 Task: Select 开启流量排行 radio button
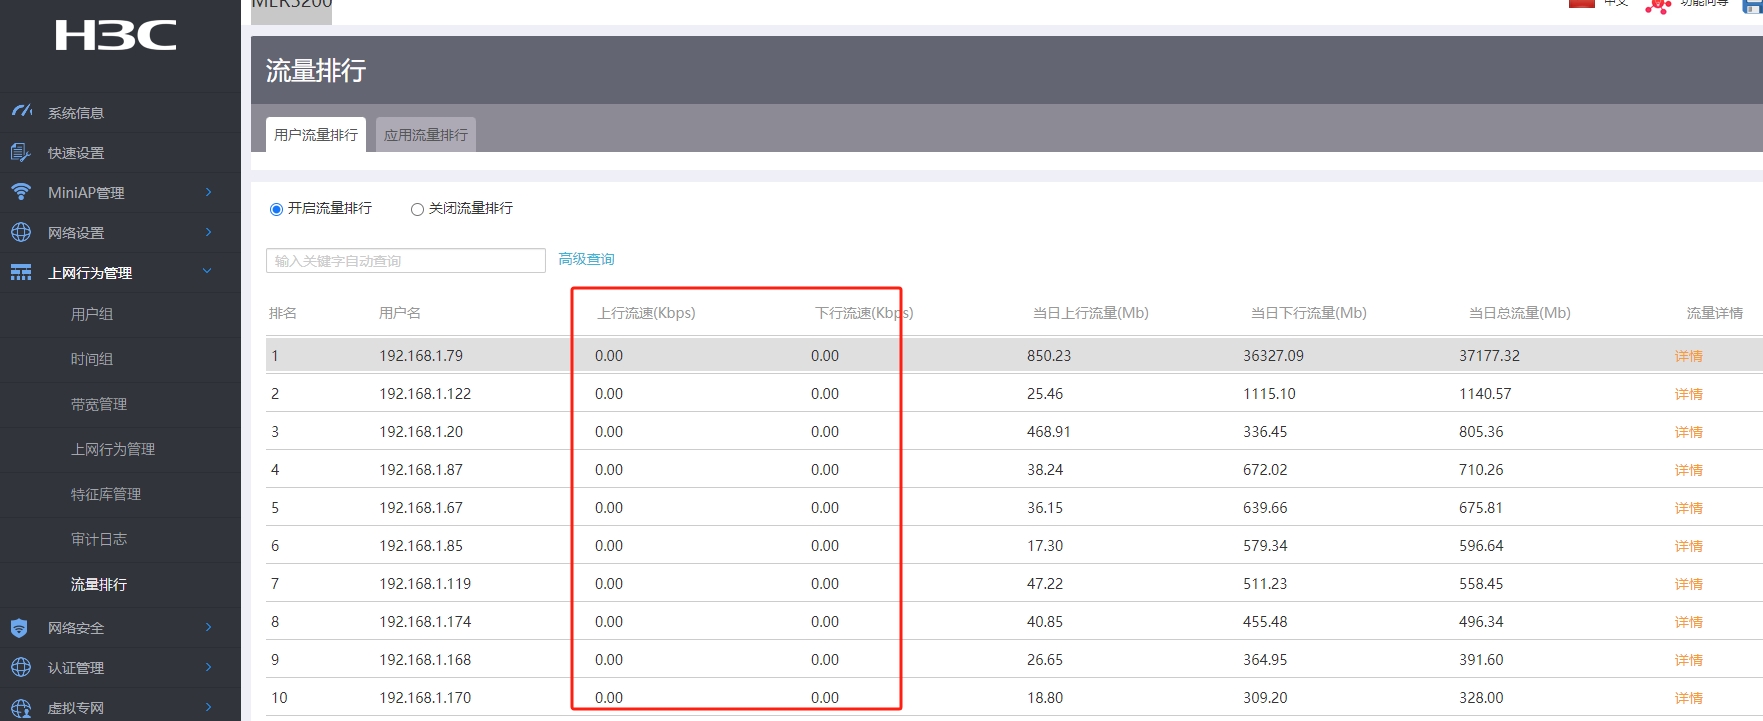(276, 209)
